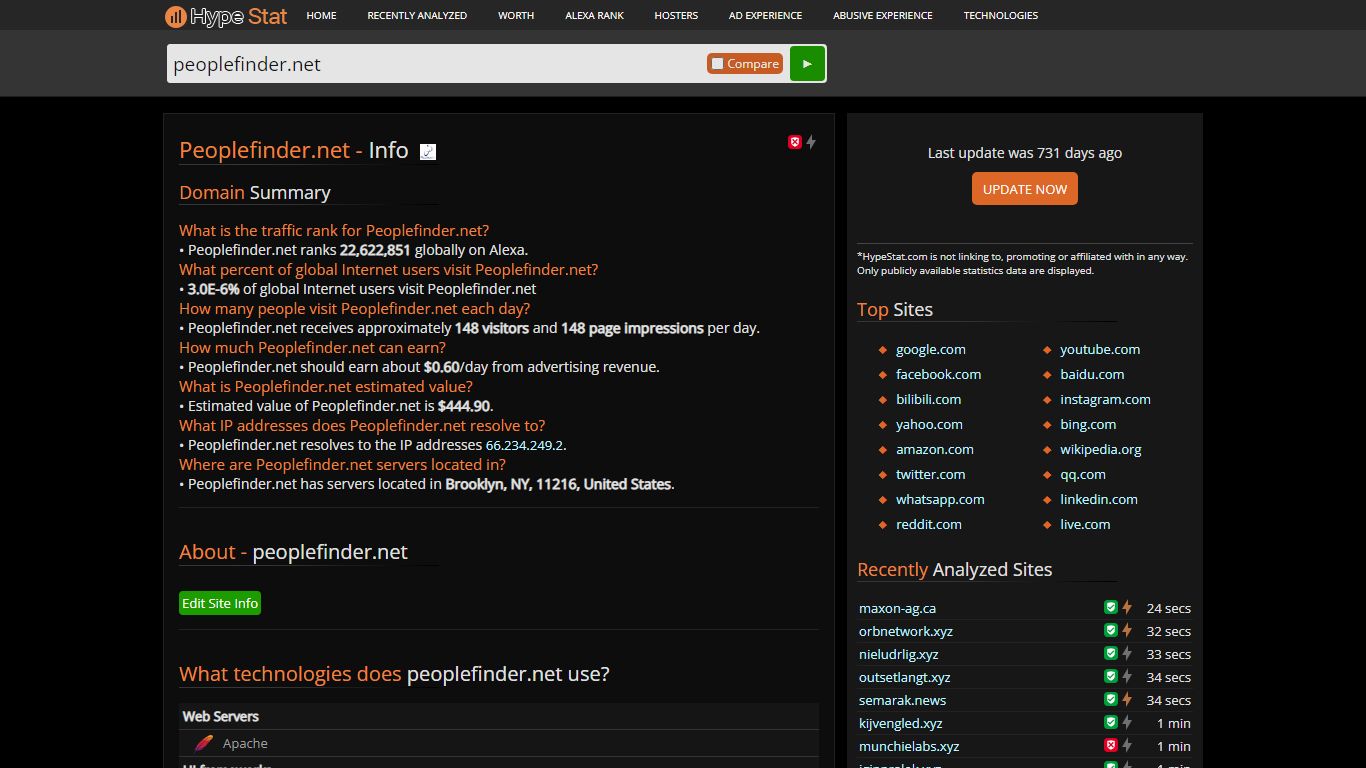Open linkedin.com in Top Sites
Screen dimensions: 1366x768
(x=1099, y=499)
